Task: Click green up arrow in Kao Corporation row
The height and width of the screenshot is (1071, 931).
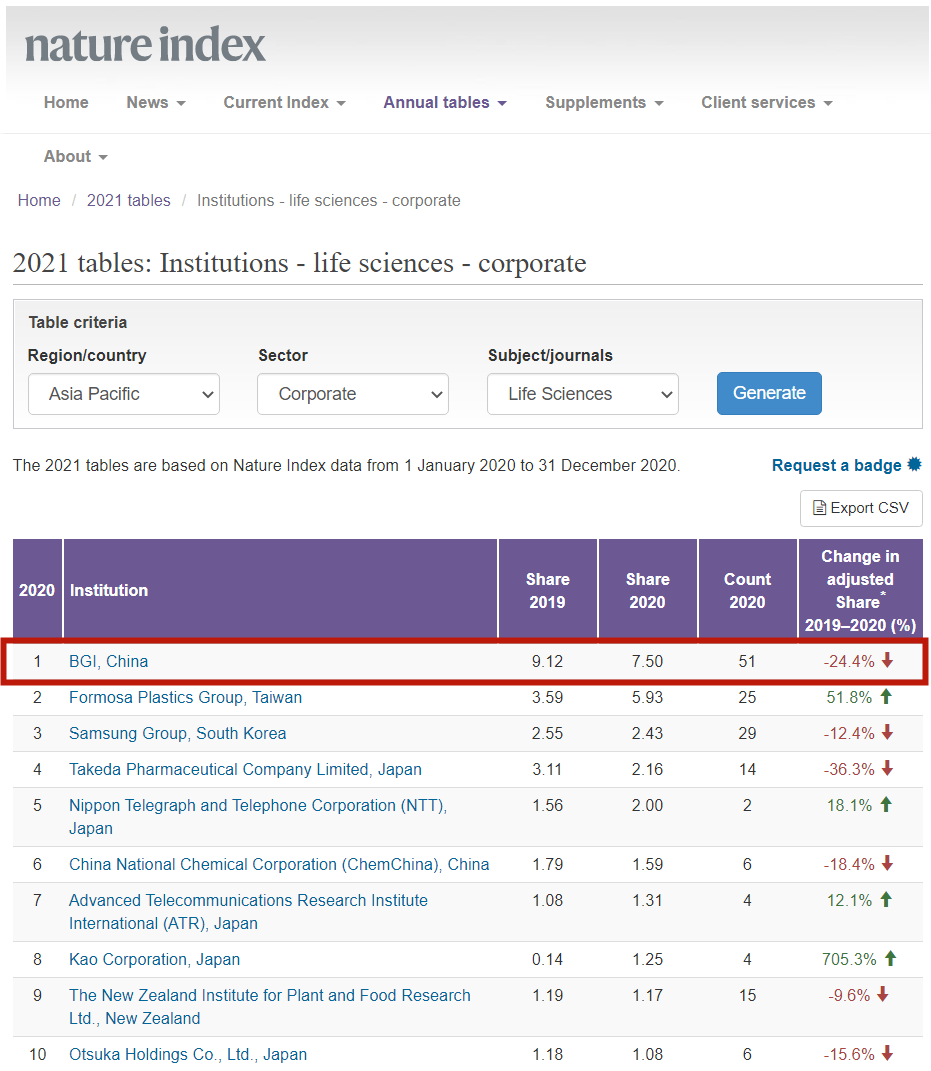Action: pos(891,958)
